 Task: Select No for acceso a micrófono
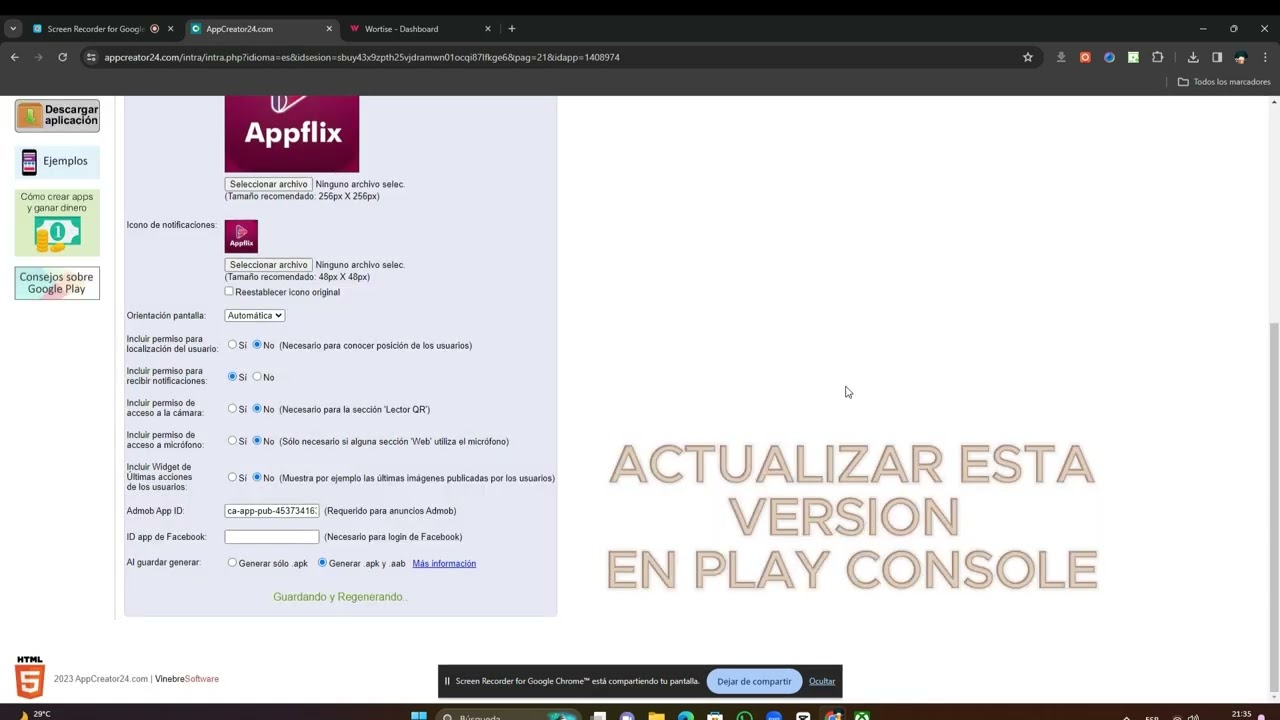[x=257, y=441]
